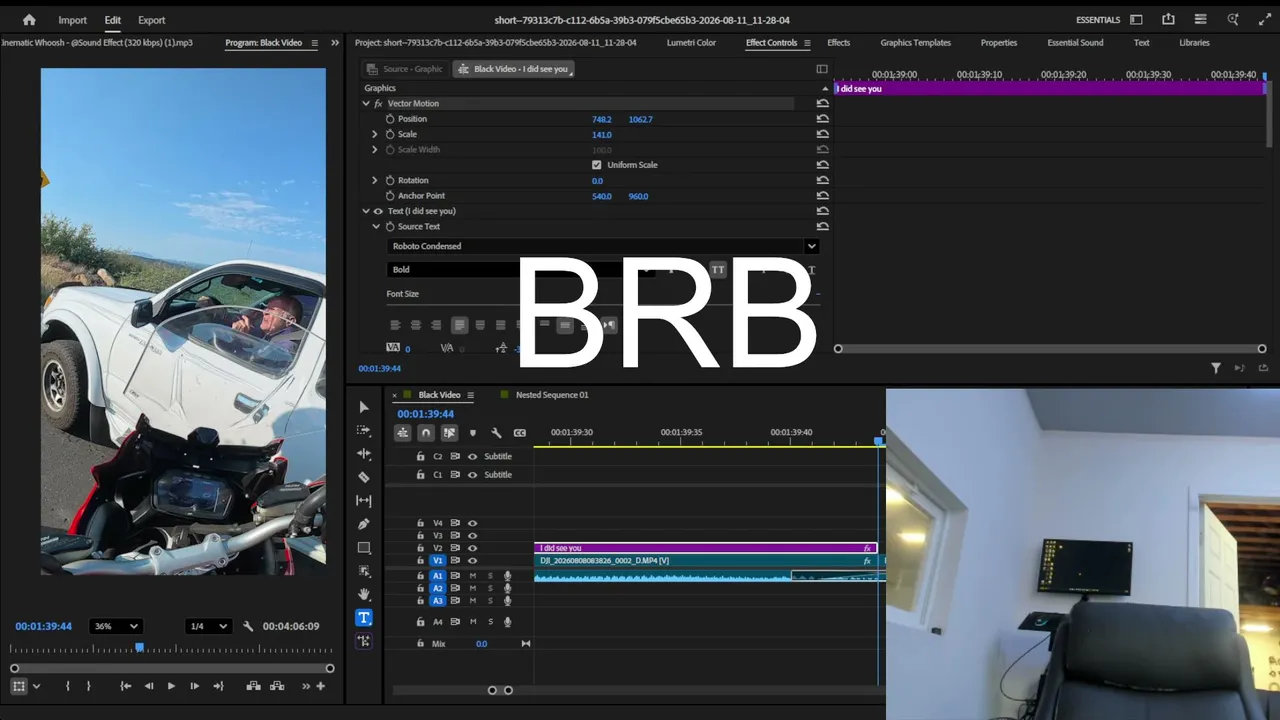Image resolution: width=1280 pixels, height=720 pixels.
Task: Open the 1/4 playback resolution dropdown
Action: tap(208, 626)
